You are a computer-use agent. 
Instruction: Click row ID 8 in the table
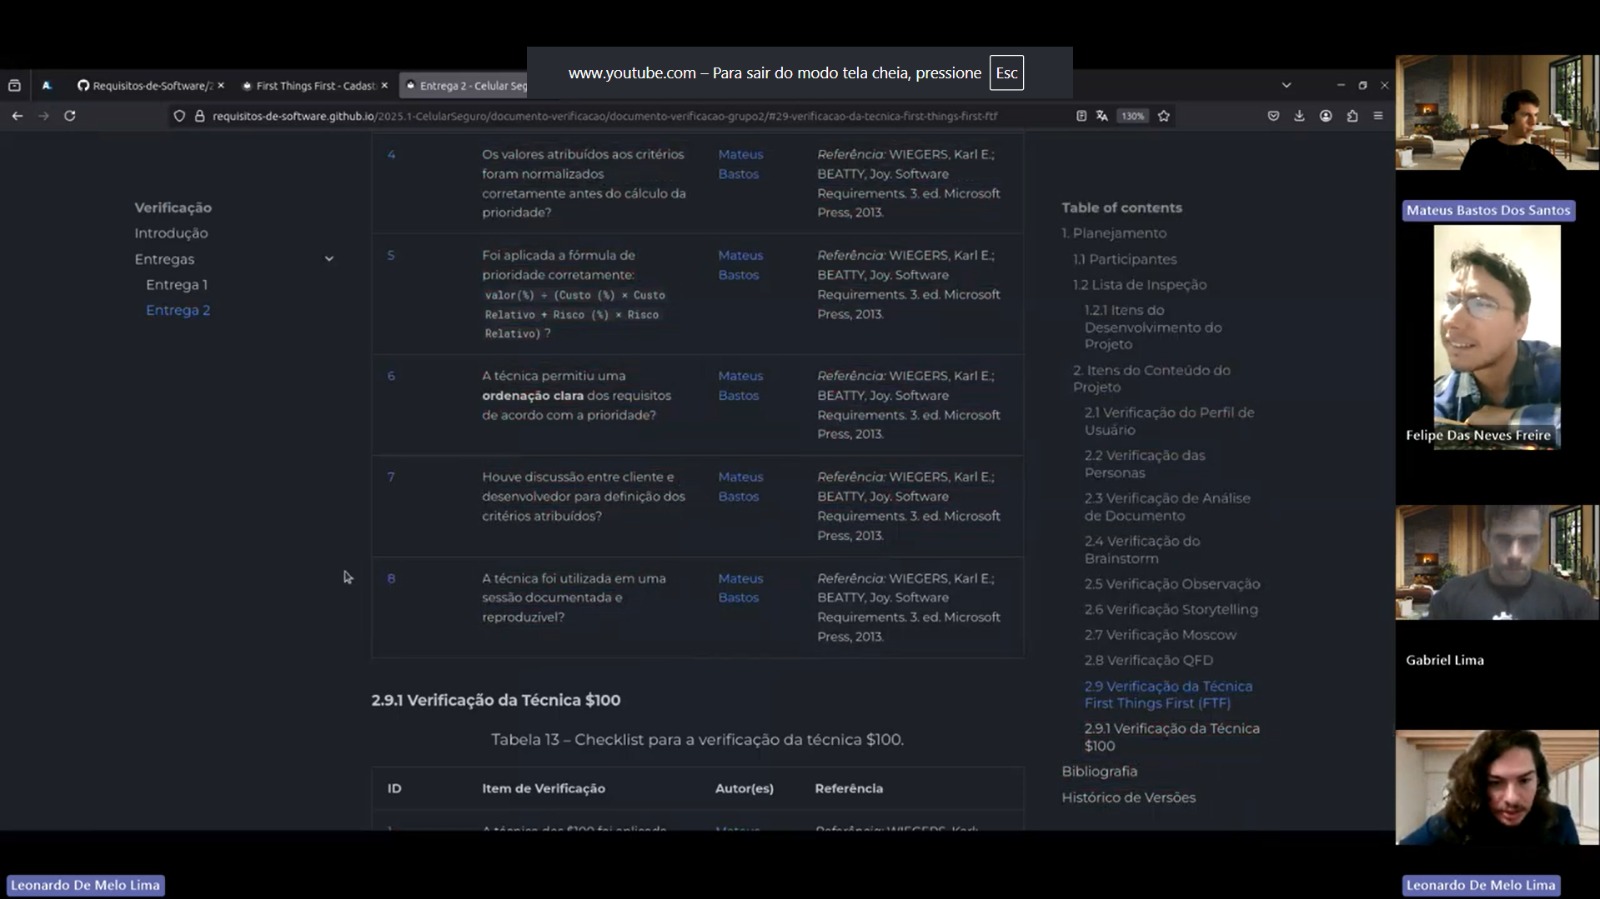point(391,578)
